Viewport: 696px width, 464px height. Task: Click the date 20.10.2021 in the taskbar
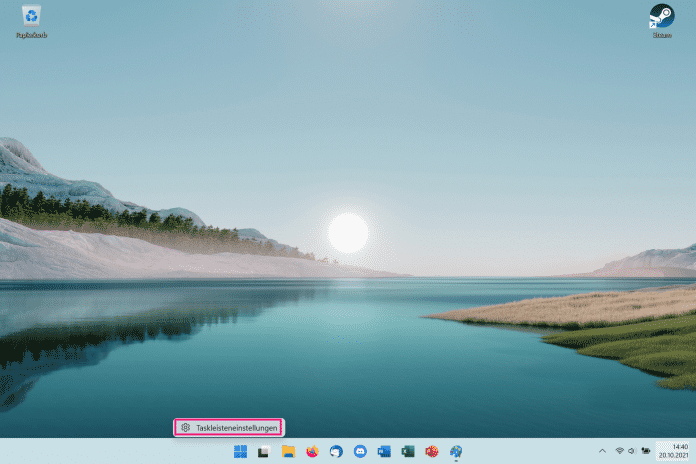pos(675,456)
